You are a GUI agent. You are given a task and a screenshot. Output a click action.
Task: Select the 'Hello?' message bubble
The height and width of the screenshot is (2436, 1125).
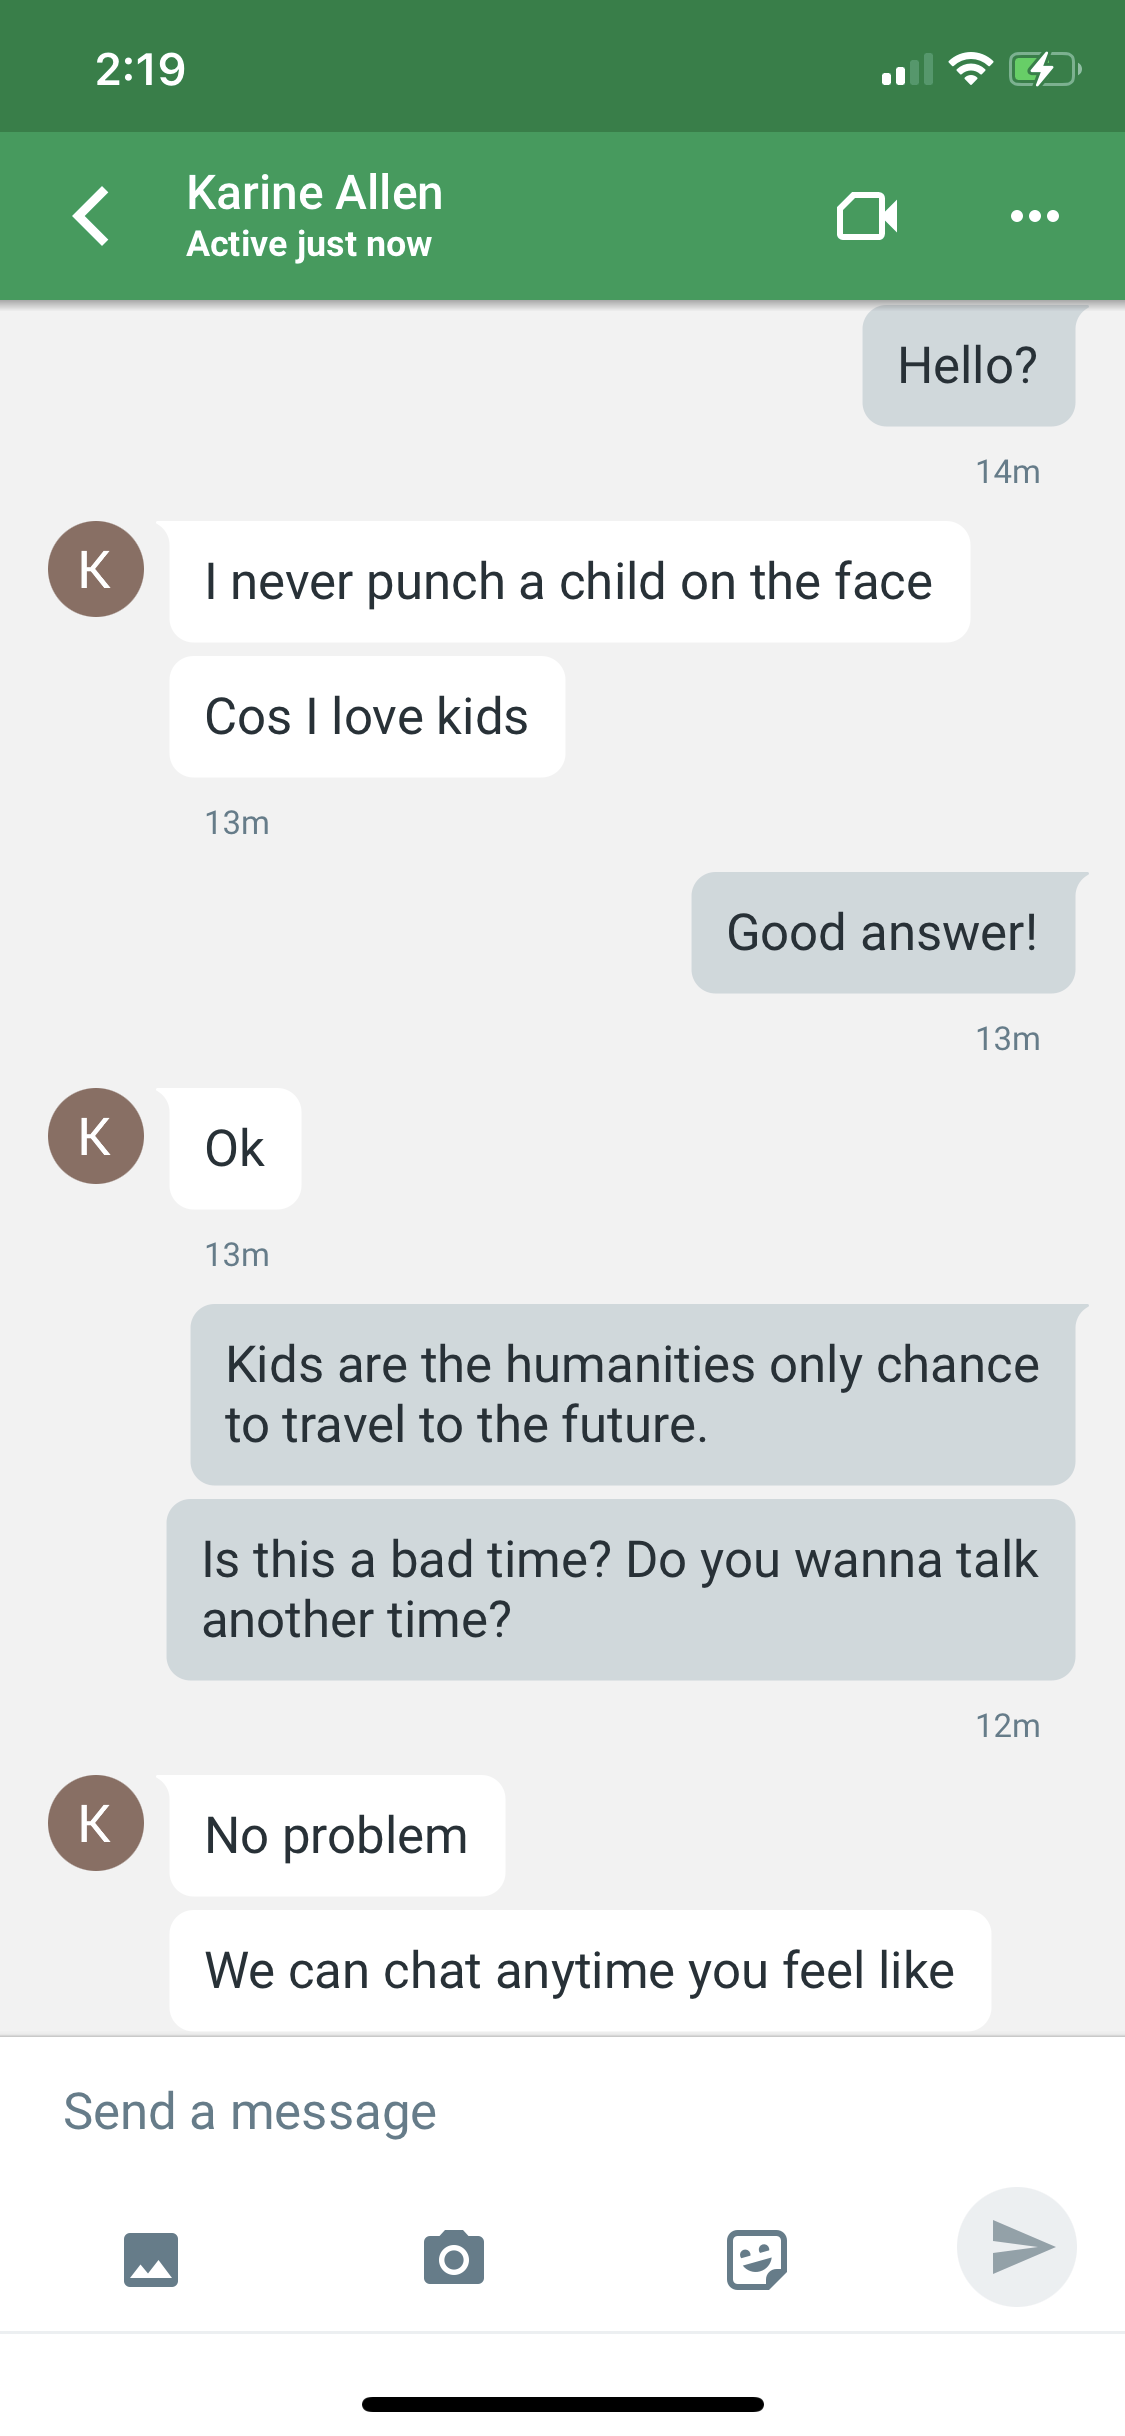click(969, 366)
